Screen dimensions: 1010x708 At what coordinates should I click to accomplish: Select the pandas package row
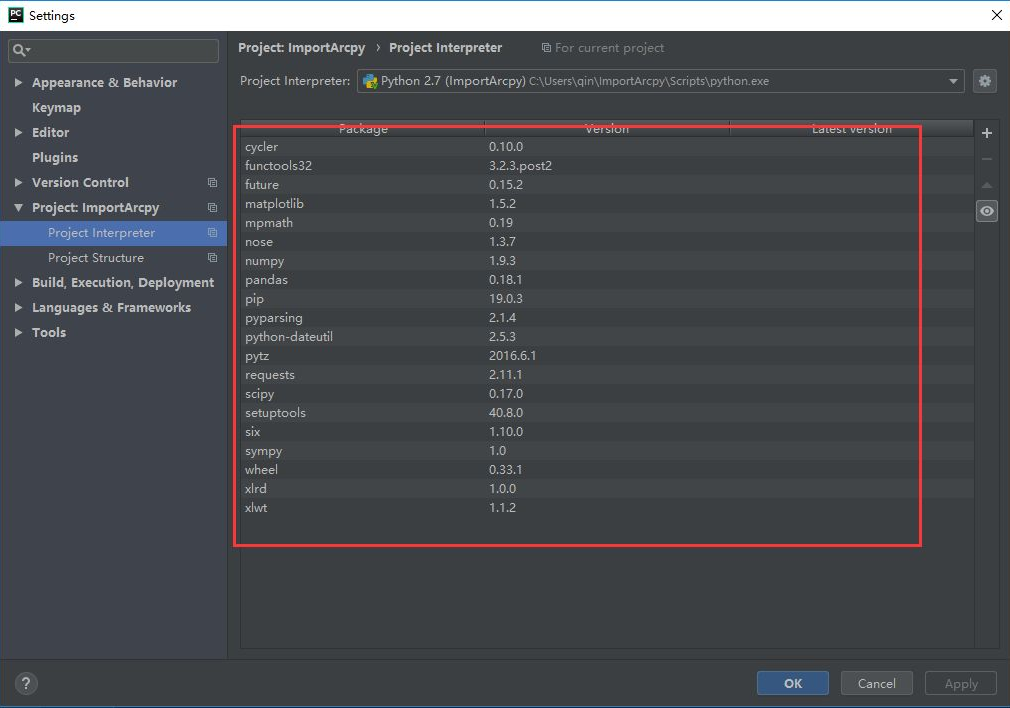coord(607,280)
